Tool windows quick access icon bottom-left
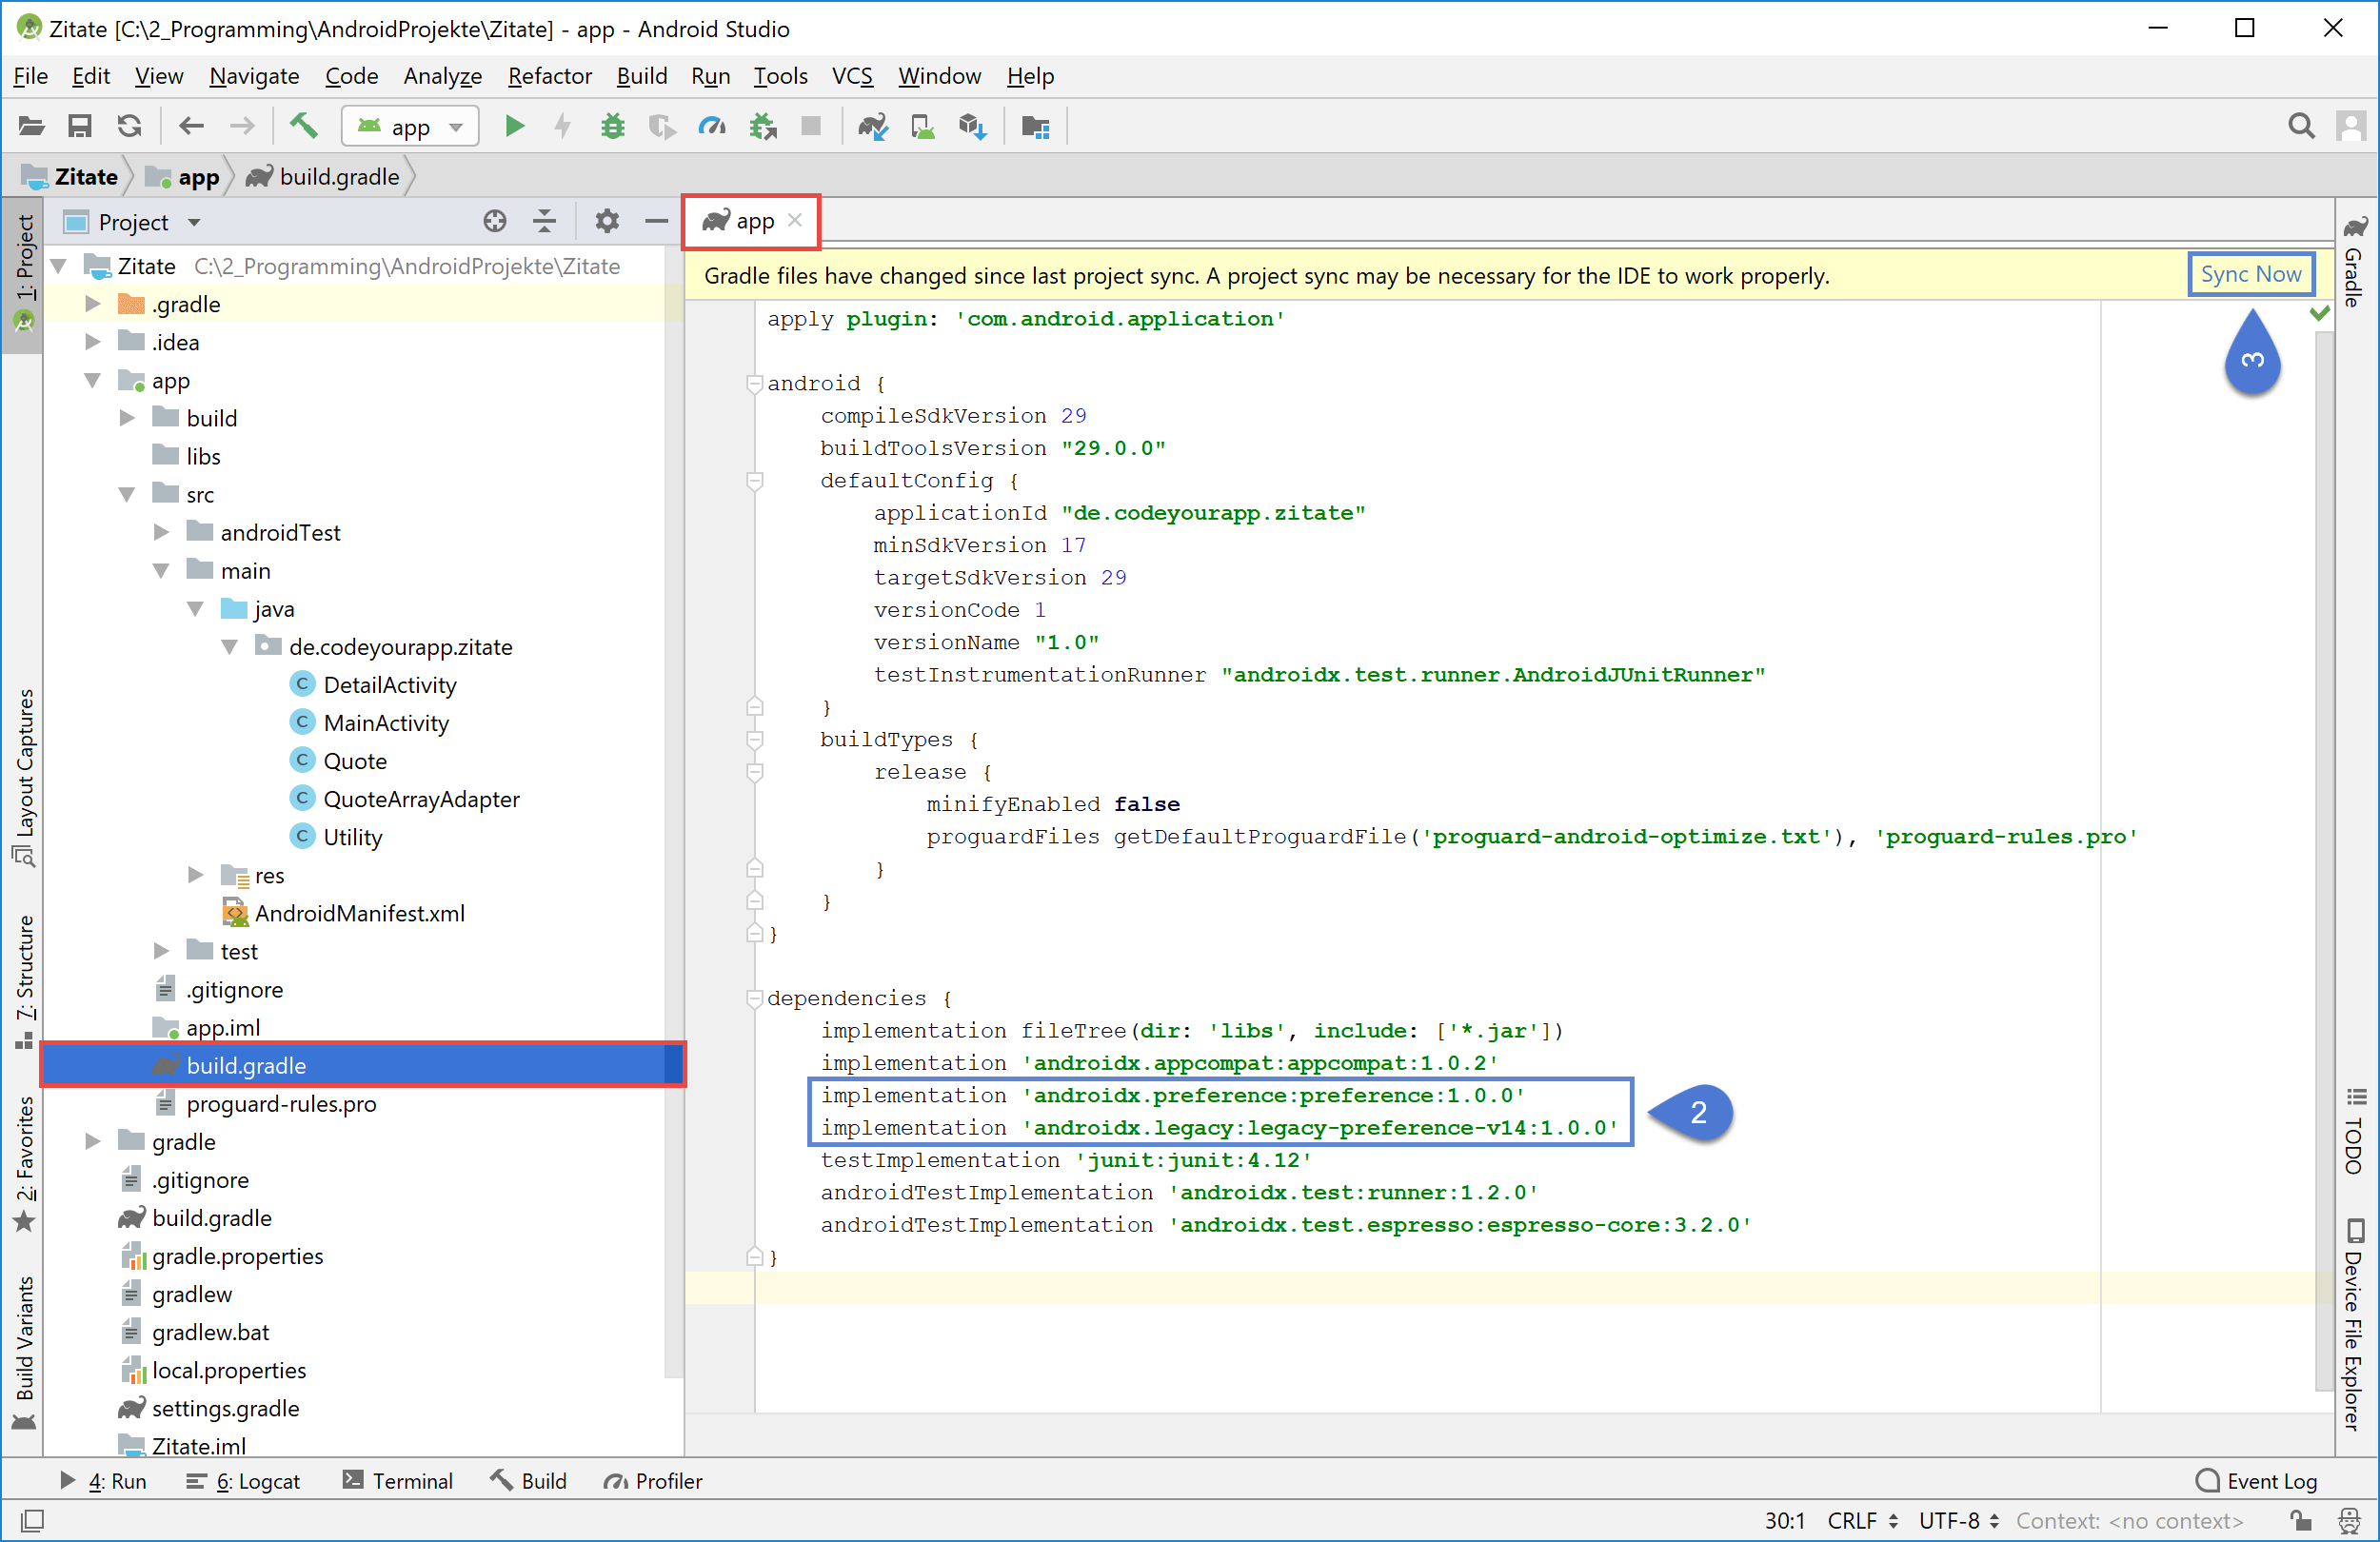 click(x=33, y=1521)
